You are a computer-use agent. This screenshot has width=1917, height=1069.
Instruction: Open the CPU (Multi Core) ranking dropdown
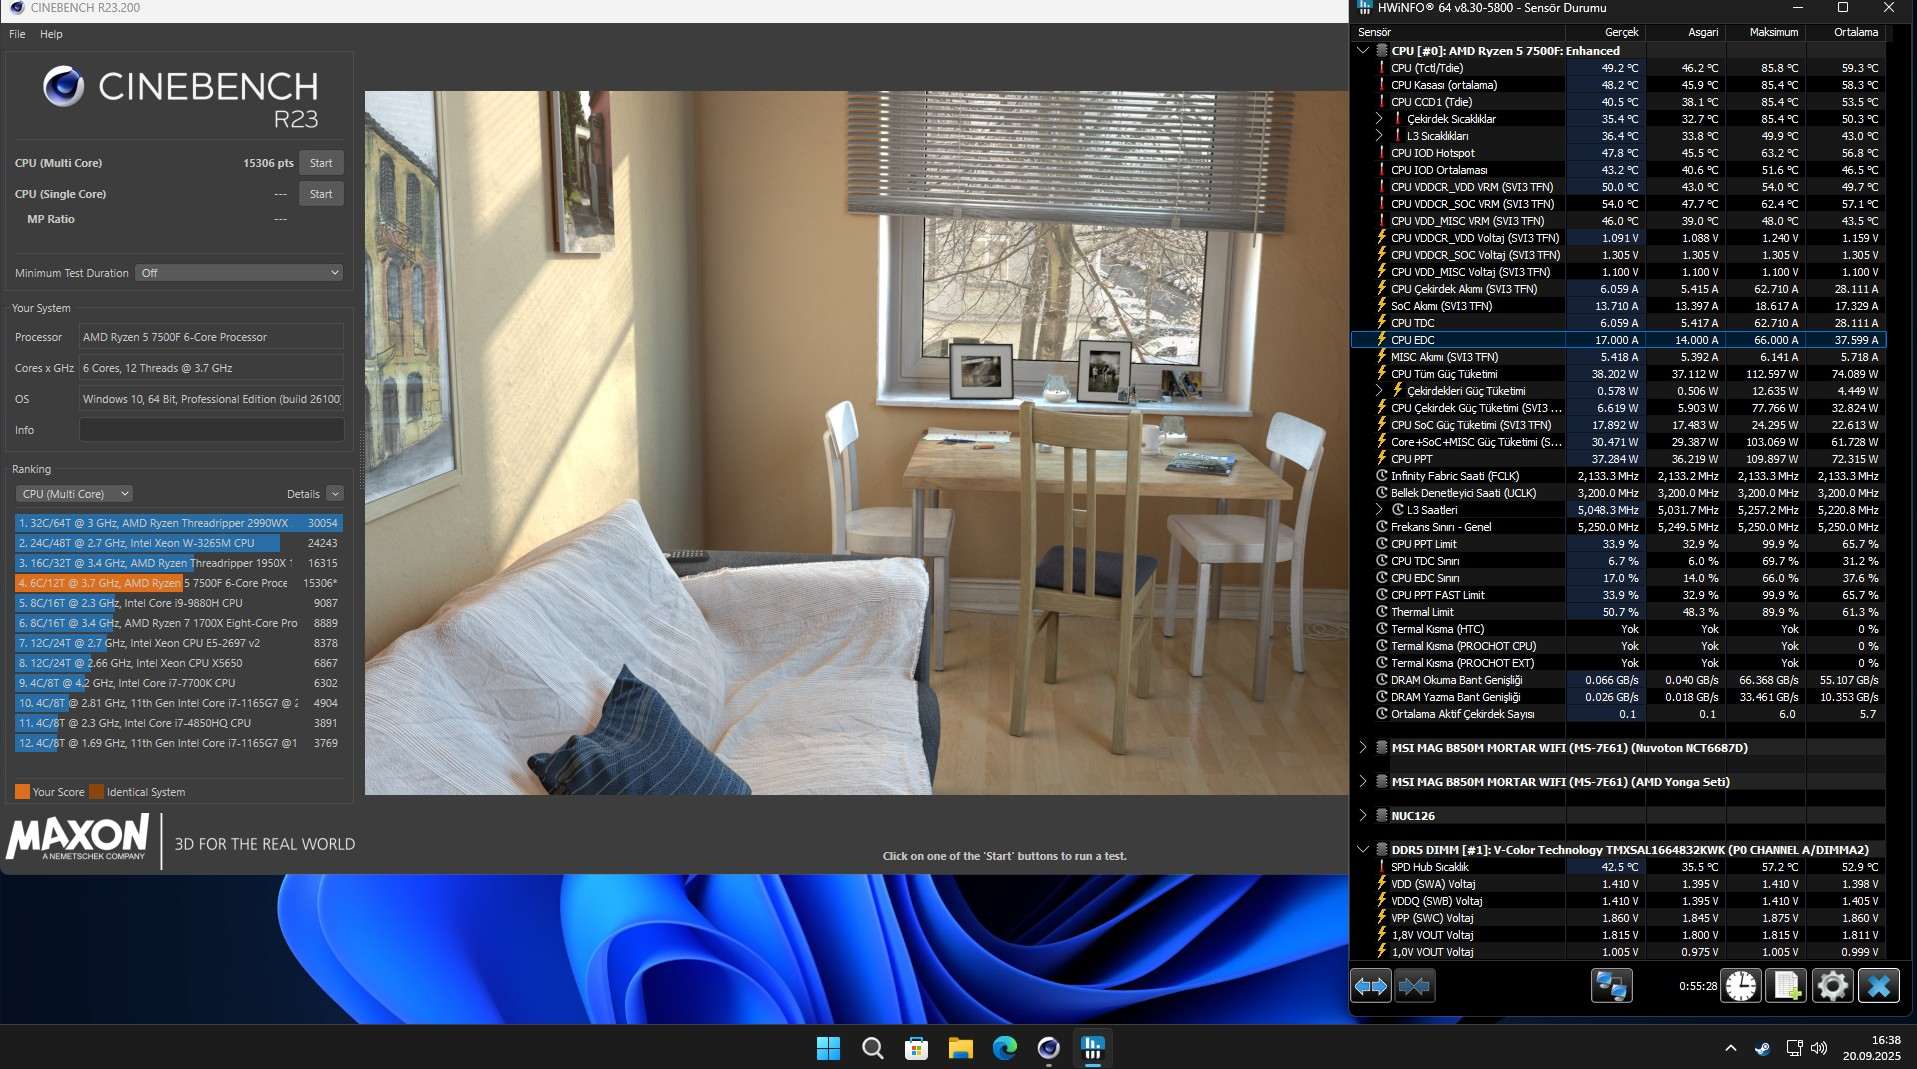point(74,493)
